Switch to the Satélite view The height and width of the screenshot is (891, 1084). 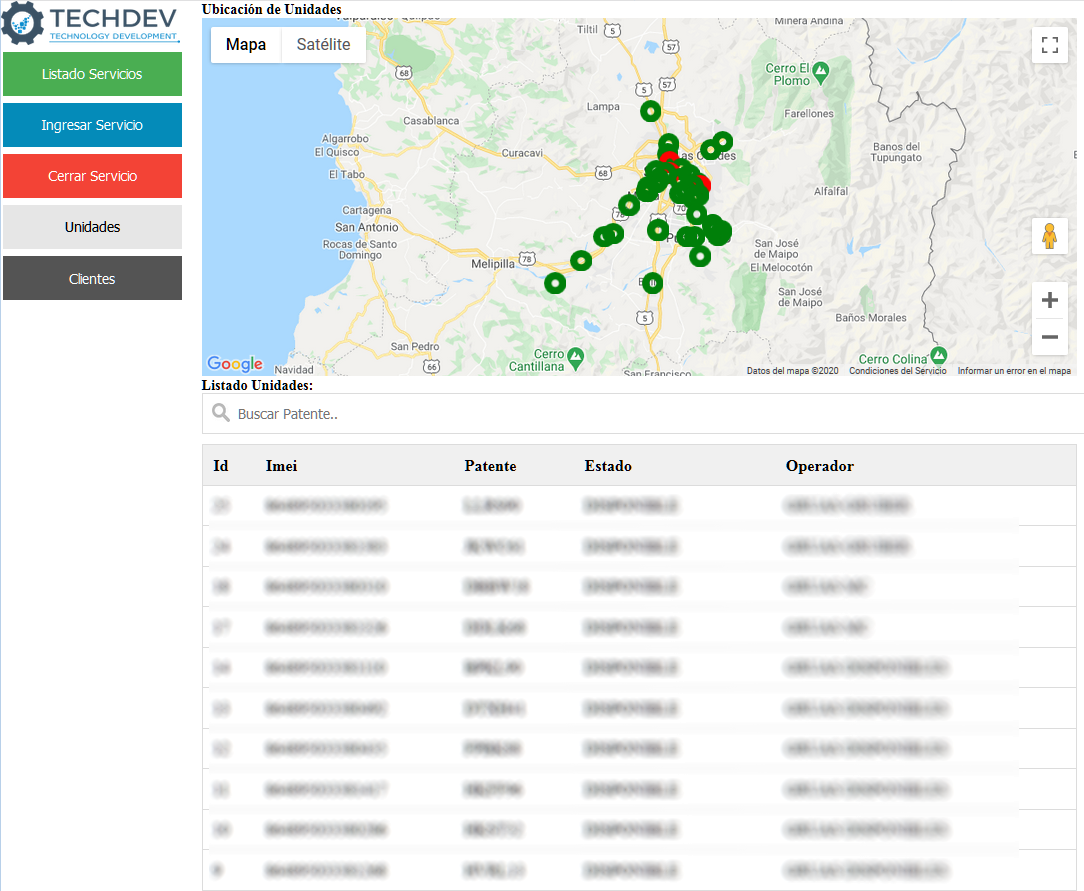324,45
